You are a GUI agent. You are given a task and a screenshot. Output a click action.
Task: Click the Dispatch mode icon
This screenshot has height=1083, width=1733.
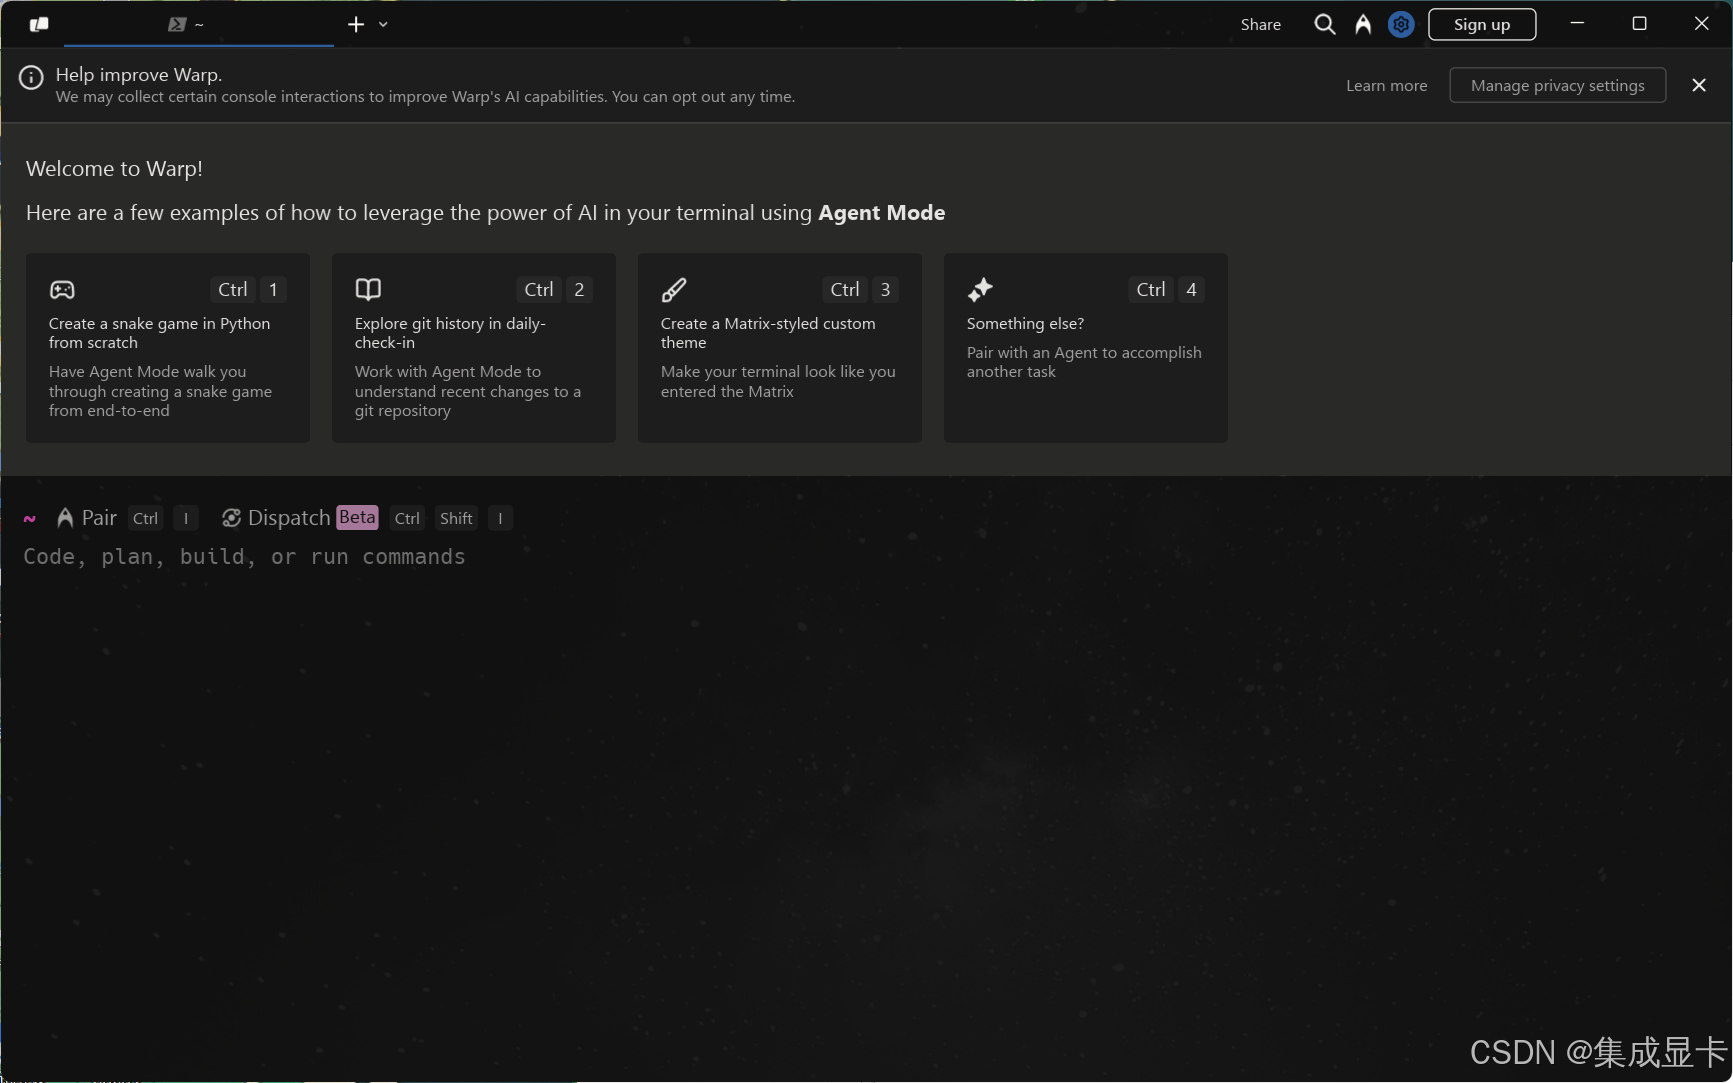(231, 518)
